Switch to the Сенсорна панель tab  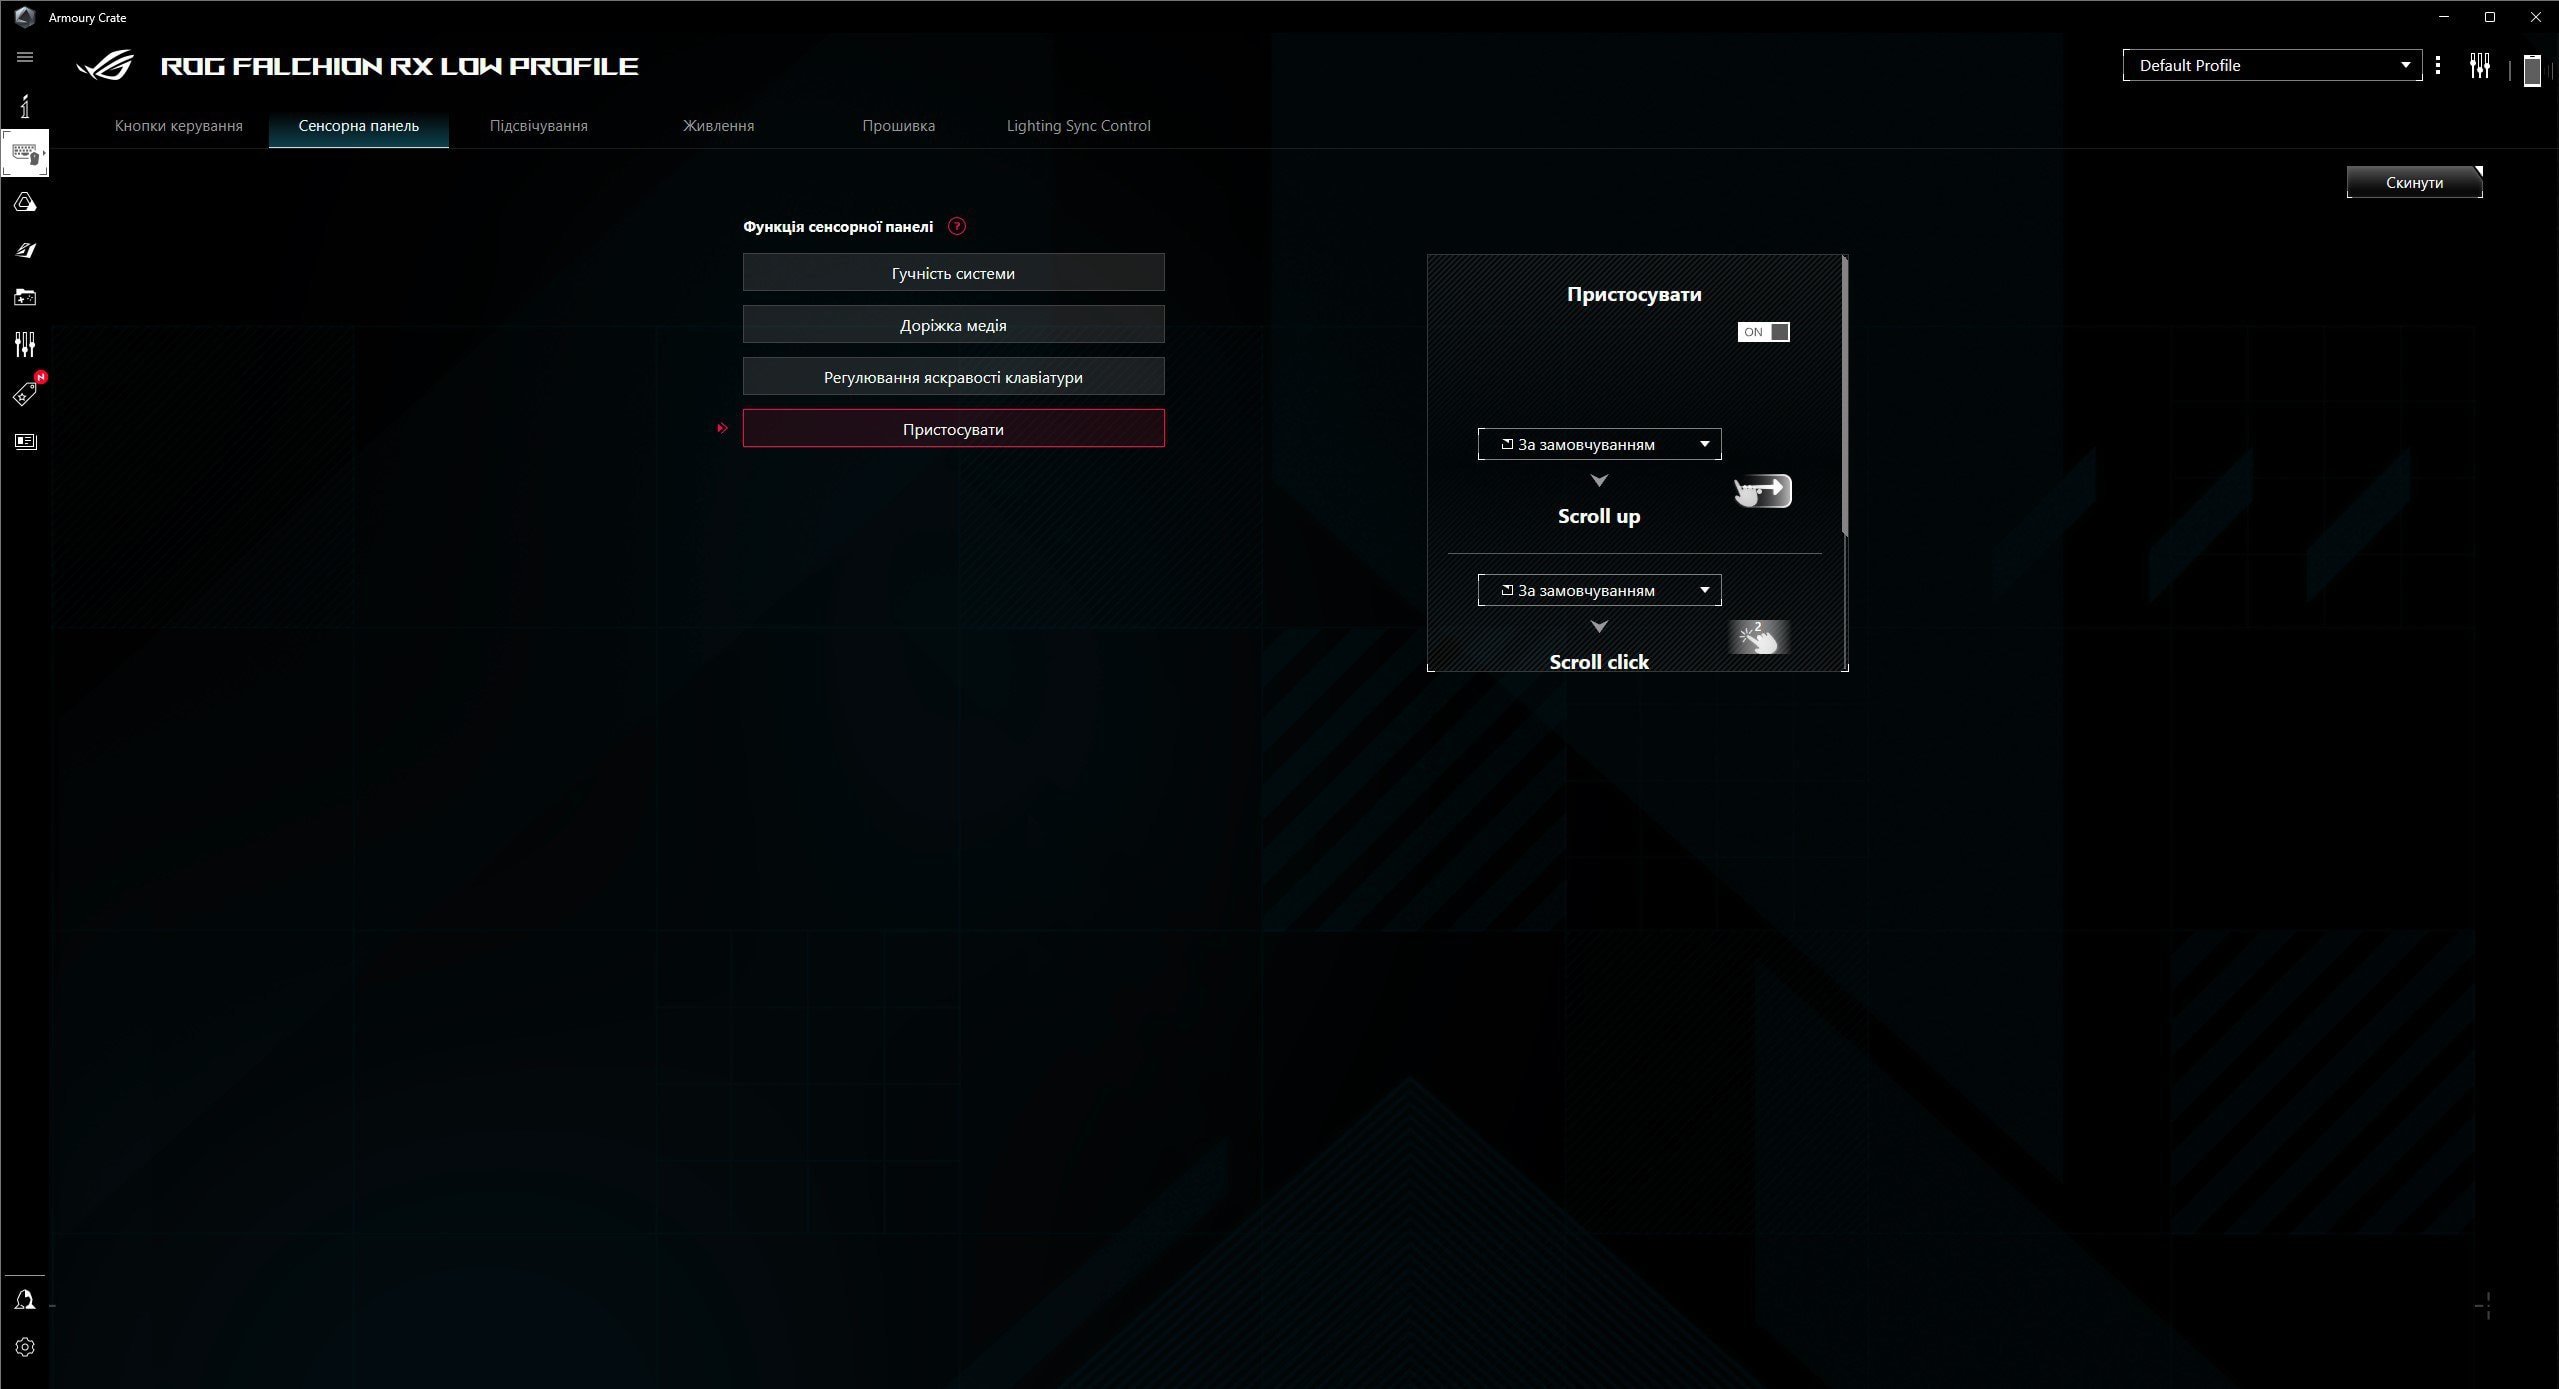pyautogui.click(x=359, y=126)
